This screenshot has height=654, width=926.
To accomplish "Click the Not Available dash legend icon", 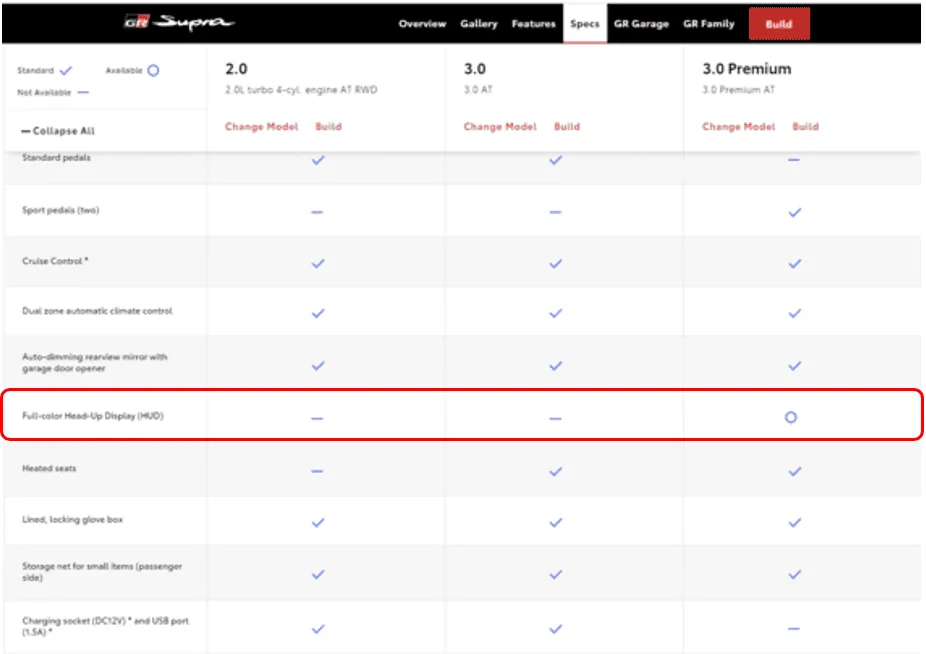I will [83, 92].
